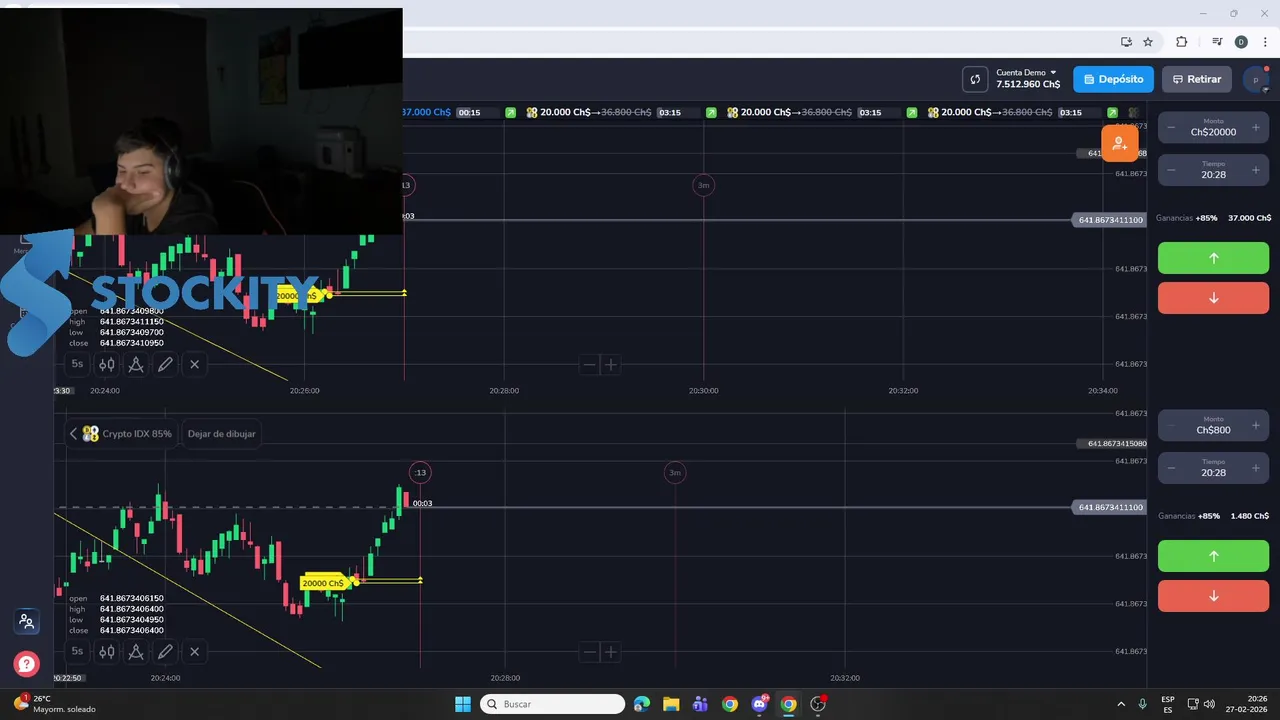Click the Chrome bookmark star icon

(x=1148, y=42)
